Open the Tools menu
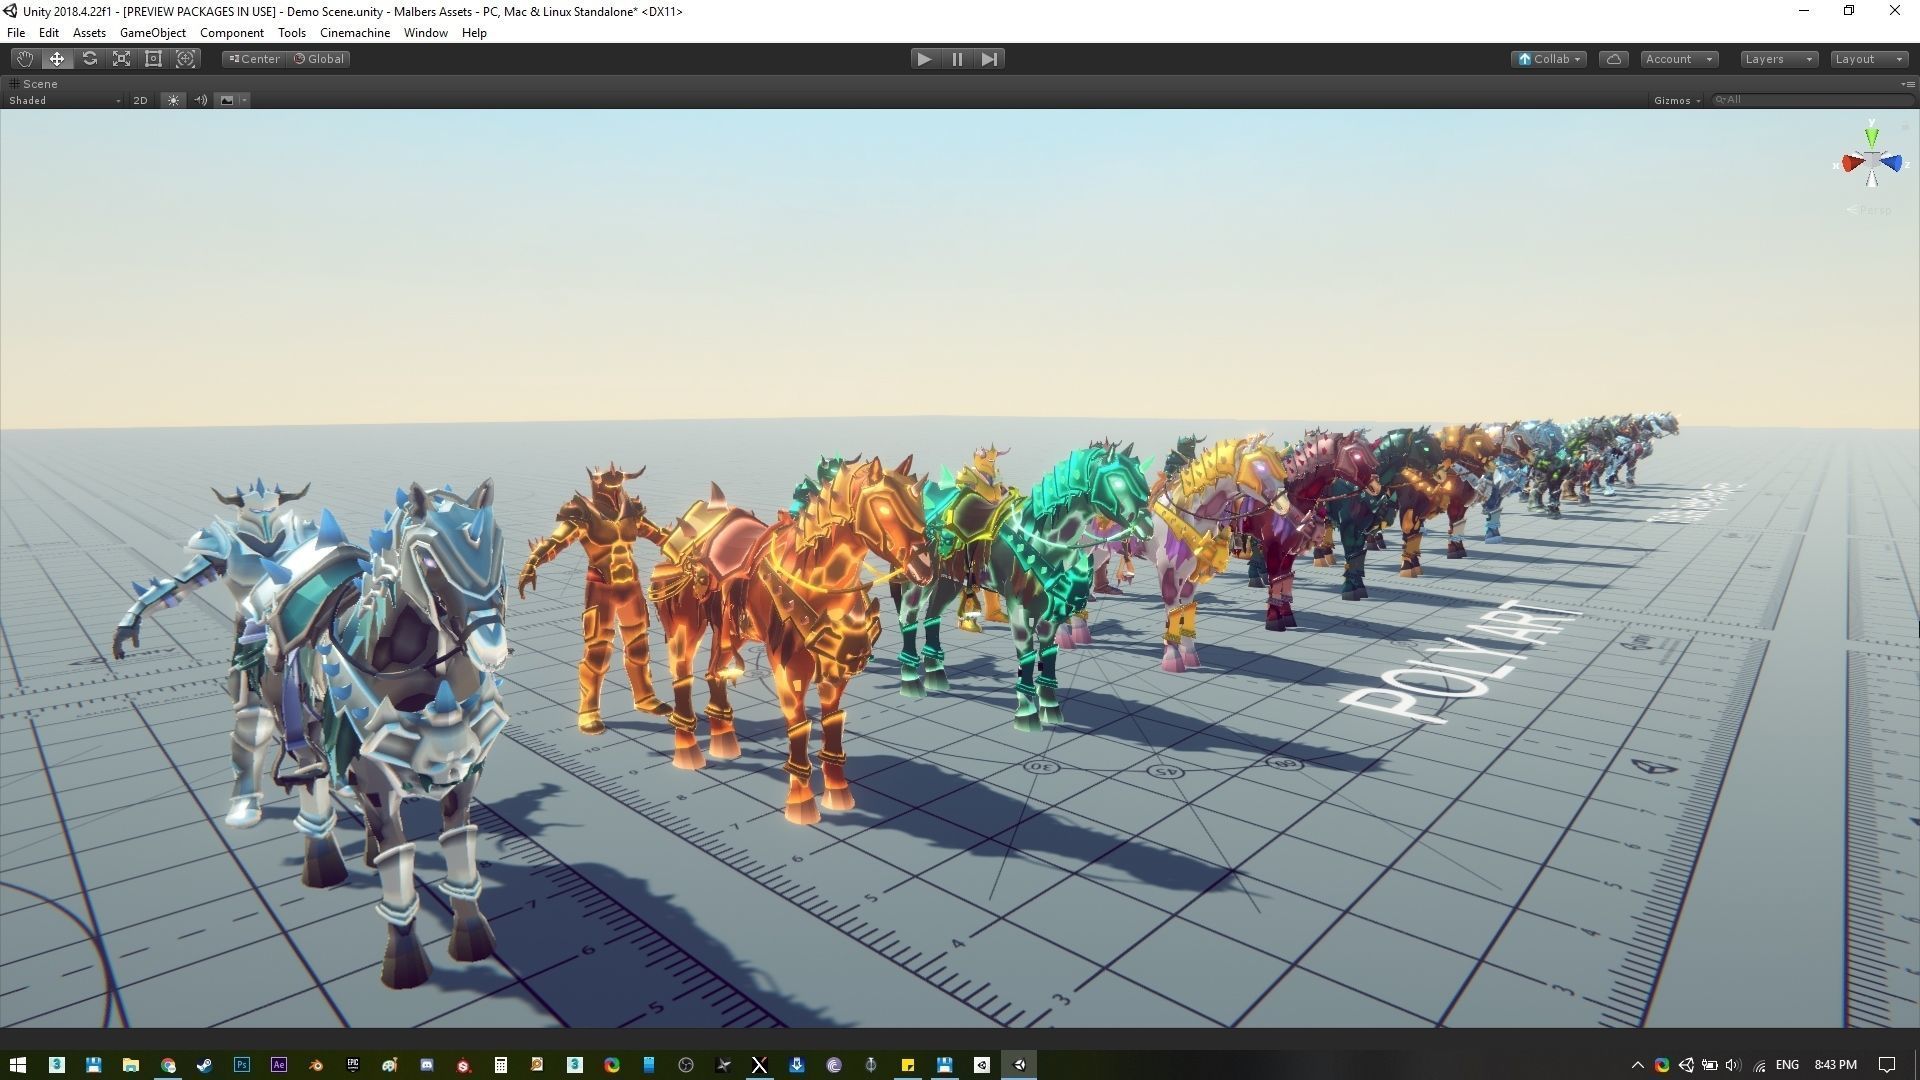This screenshot has width=1920, height=1080. pyautogui.click(x=292, y=33)
